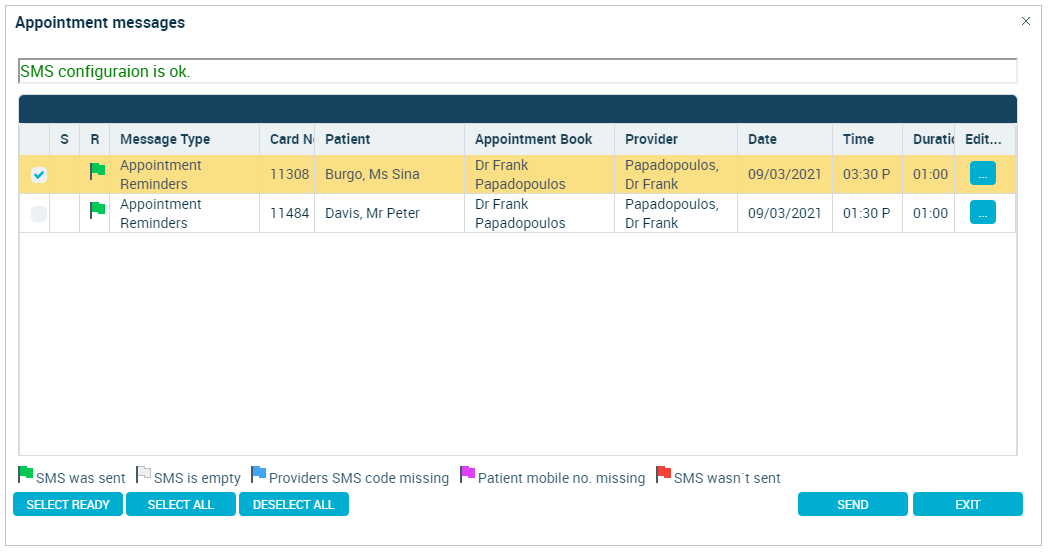Click provider cell in Davis row

(676, 213)
